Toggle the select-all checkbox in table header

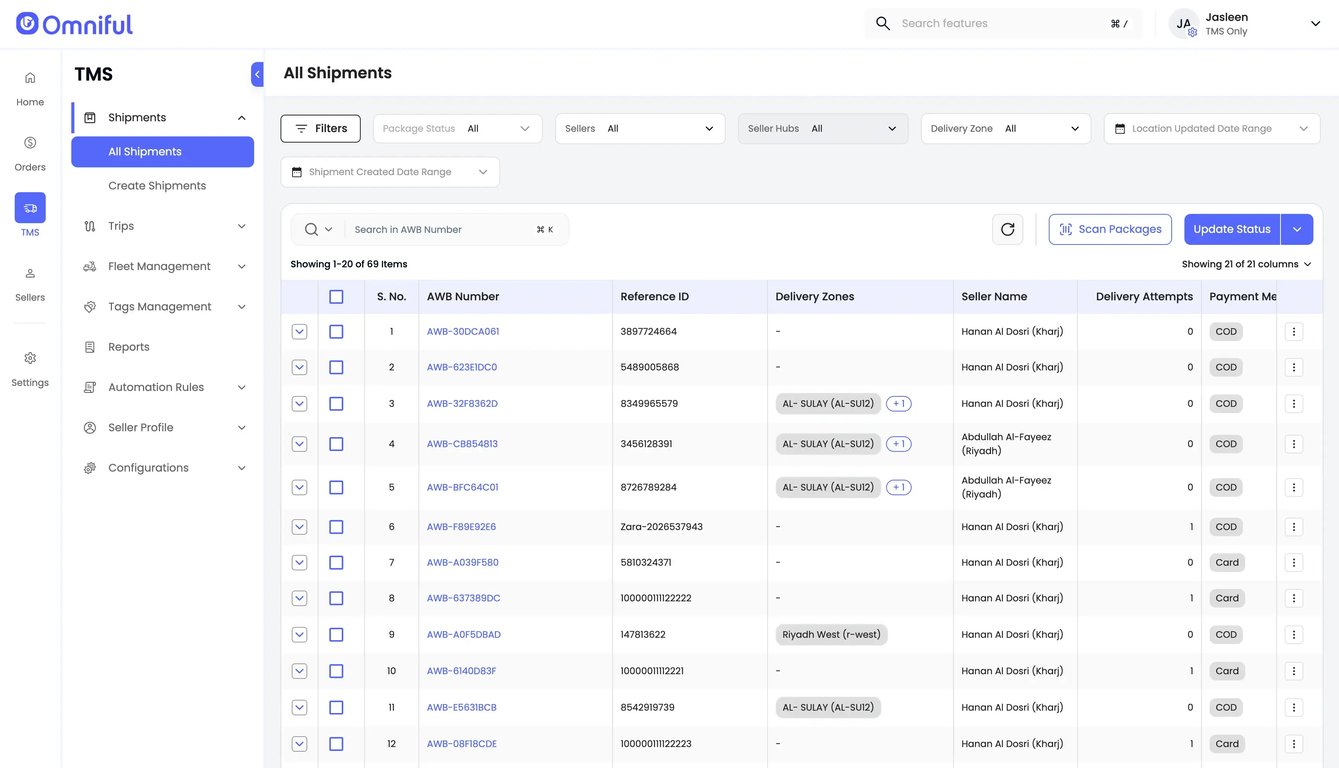tap(336, 297)
